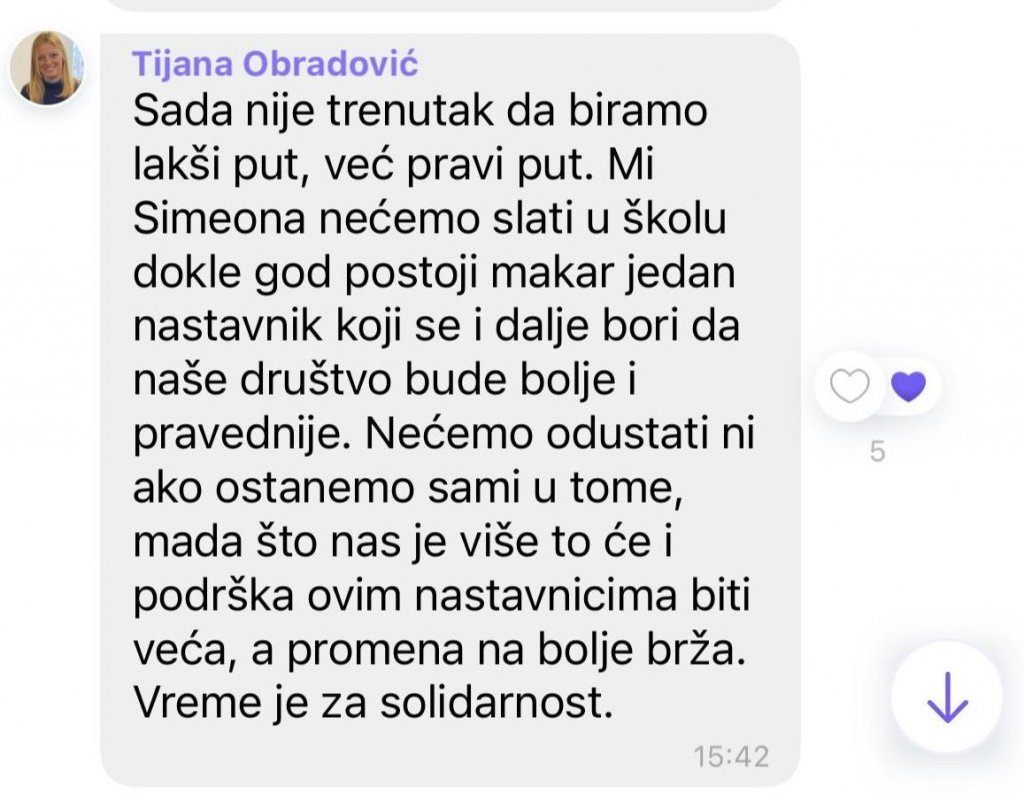Image resolution: width=1024 pixels, height=794 pixels.
Task: Tap the line 'naše društvo bude bolje i'
Action: click(x=385, y=381)
